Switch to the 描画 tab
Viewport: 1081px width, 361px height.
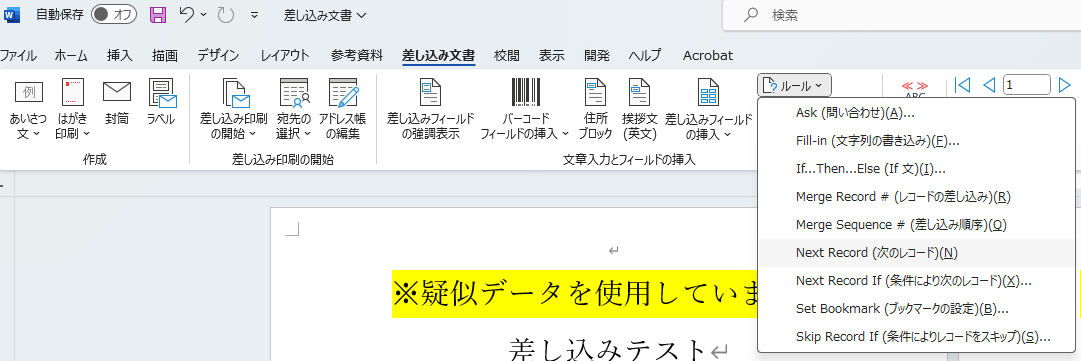click(165, 56)
